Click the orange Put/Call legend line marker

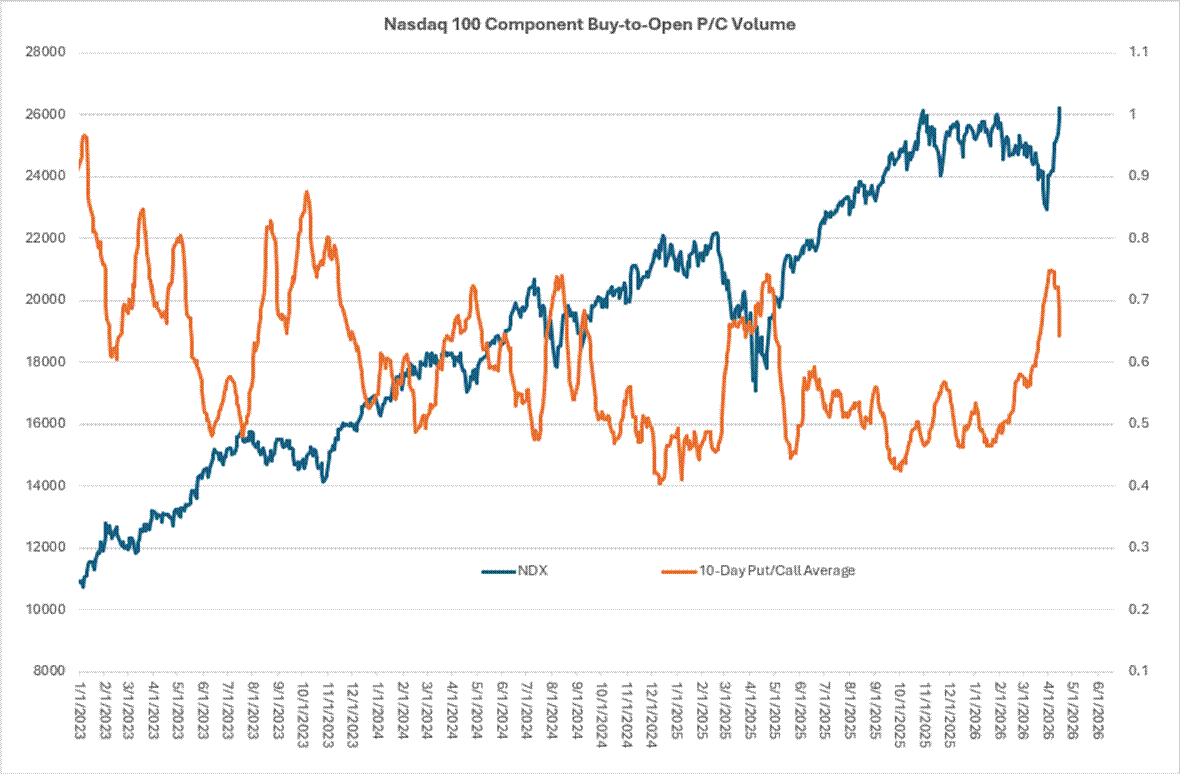pos(679,572)
